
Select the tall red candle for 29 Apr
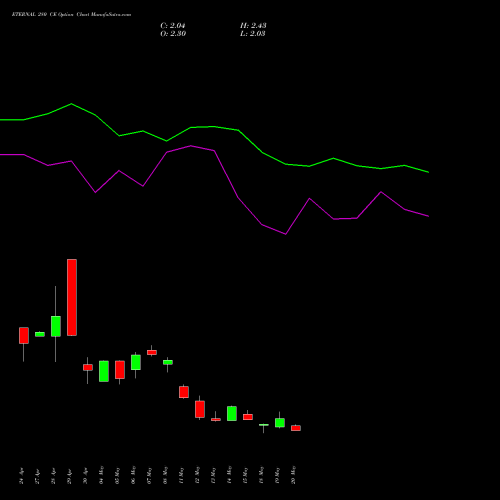point(72,297)
